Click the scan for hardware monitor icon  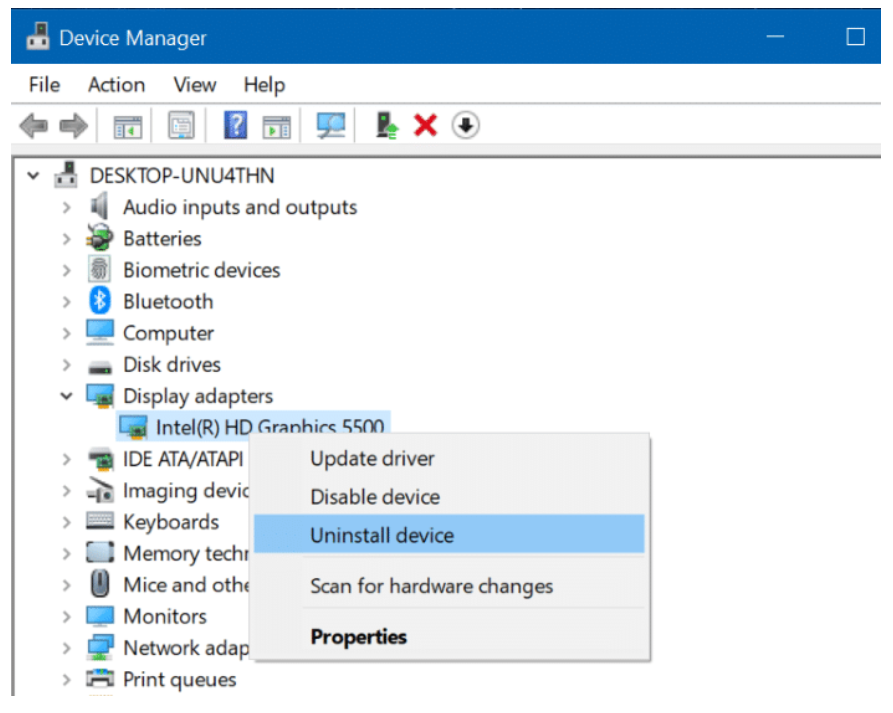tap(331, 125)
